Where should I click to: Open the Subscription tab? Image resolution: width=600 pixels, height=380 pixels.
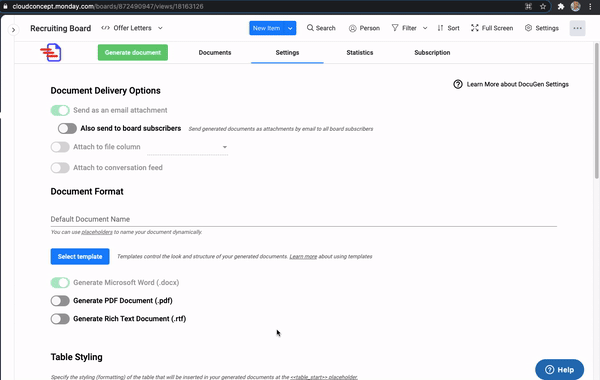pyautogui.click(x=432, y=52)
